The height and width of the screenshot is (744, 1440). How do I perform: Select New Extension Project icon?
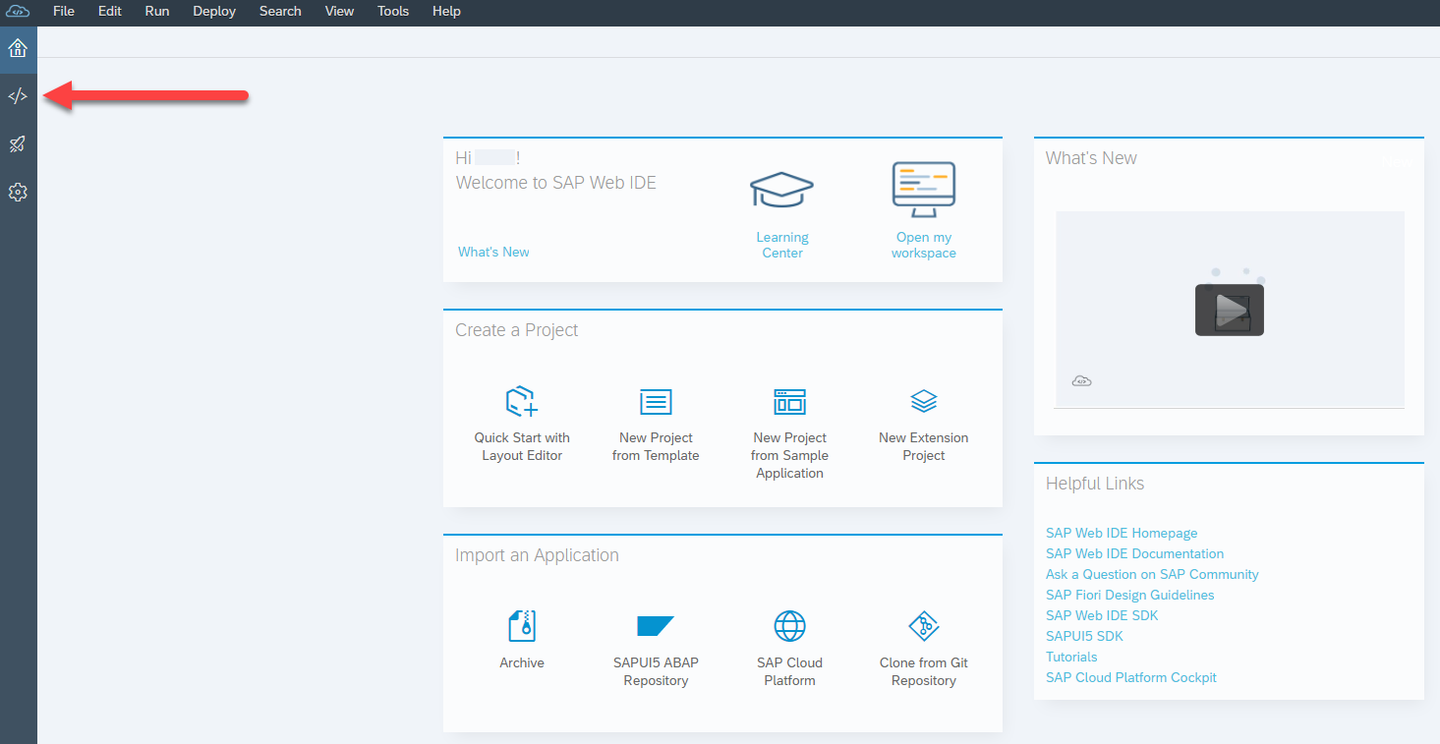(x=924, y=401)
